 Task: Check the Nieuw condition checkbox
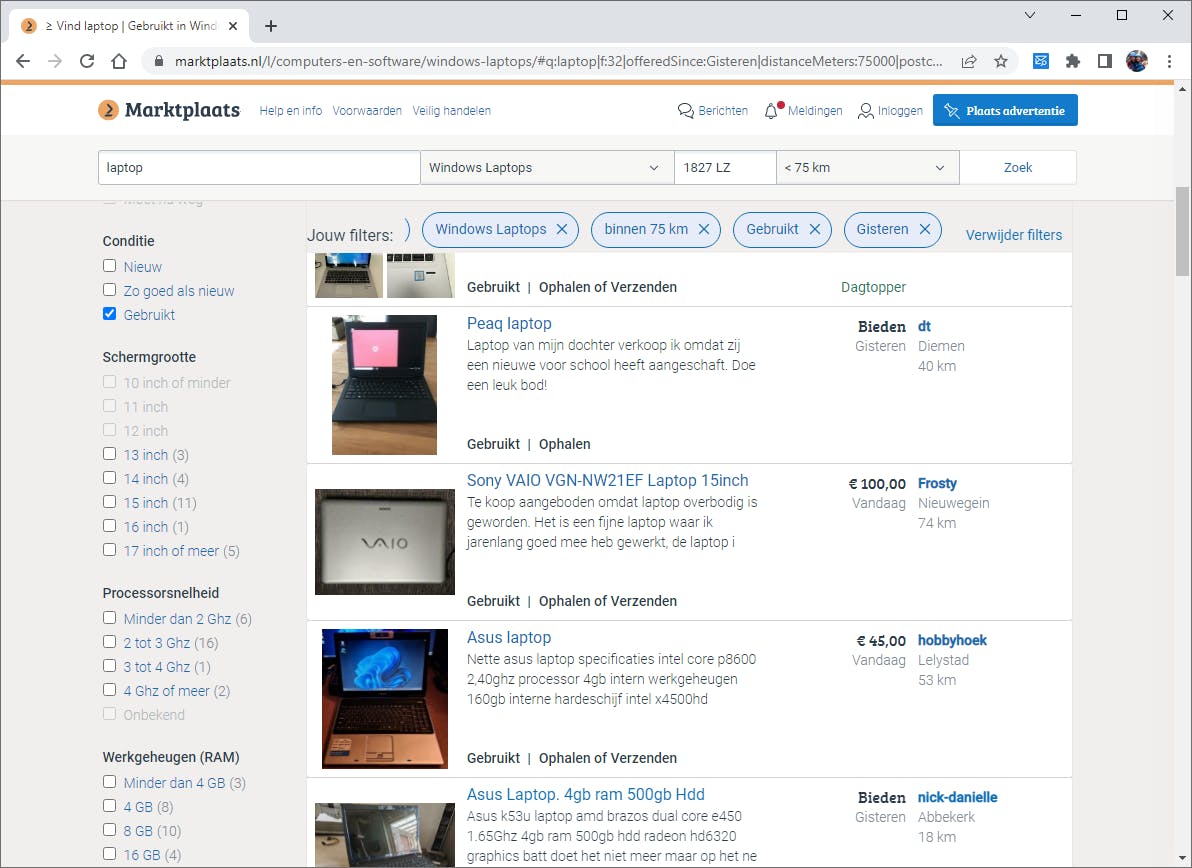tap(109, 266)
